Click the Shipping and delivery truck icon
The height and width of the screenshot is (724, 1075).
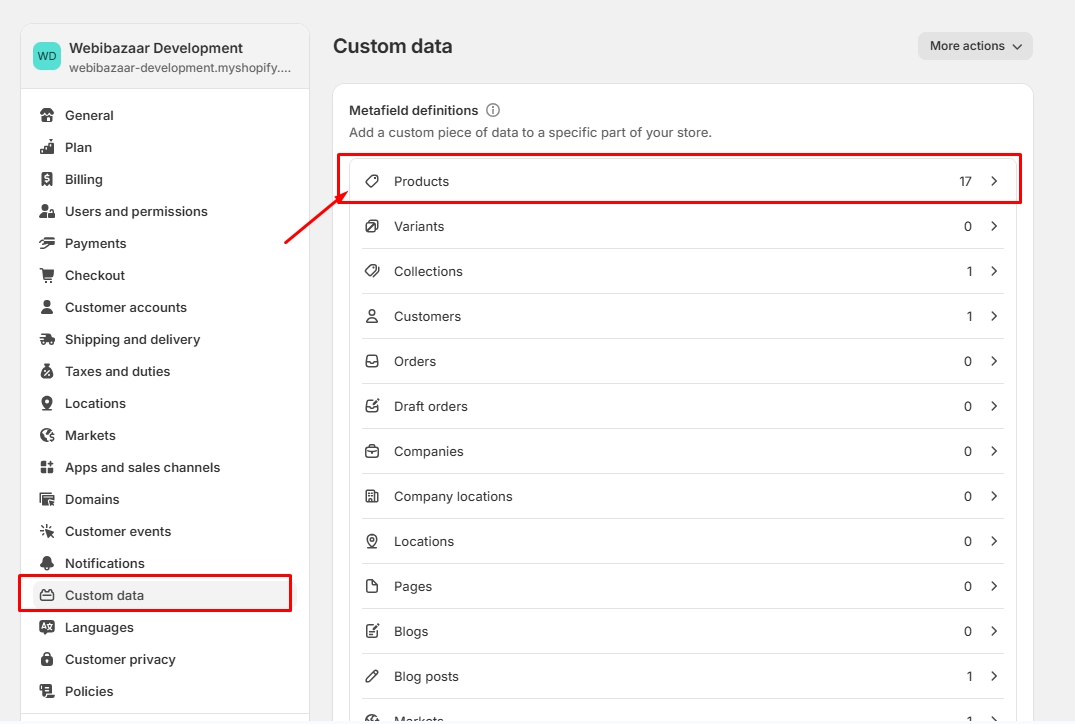click(x=47, y=339)
